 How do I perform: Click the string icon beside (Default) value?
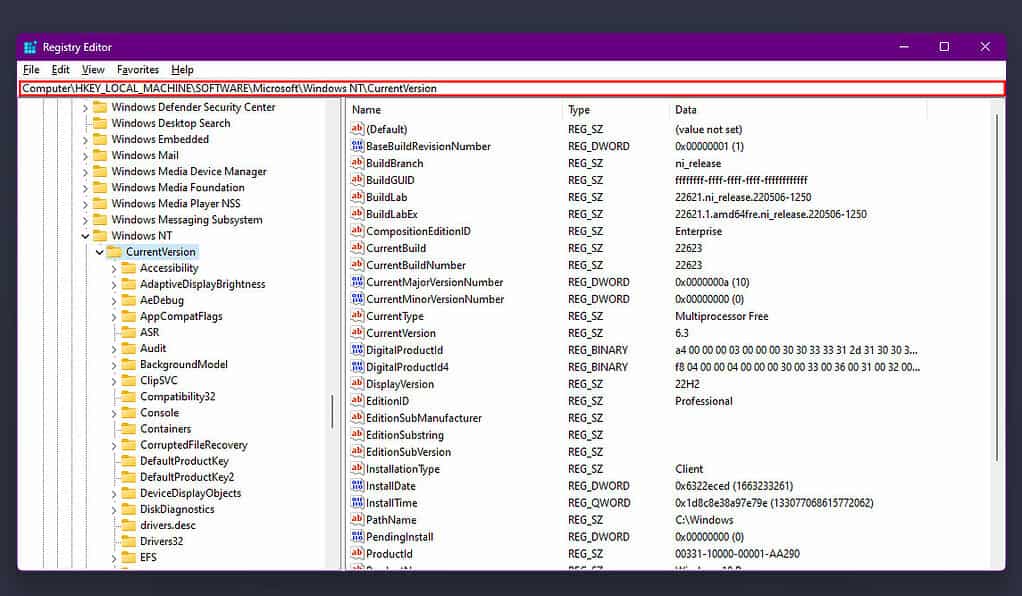(x=357, y=129)
